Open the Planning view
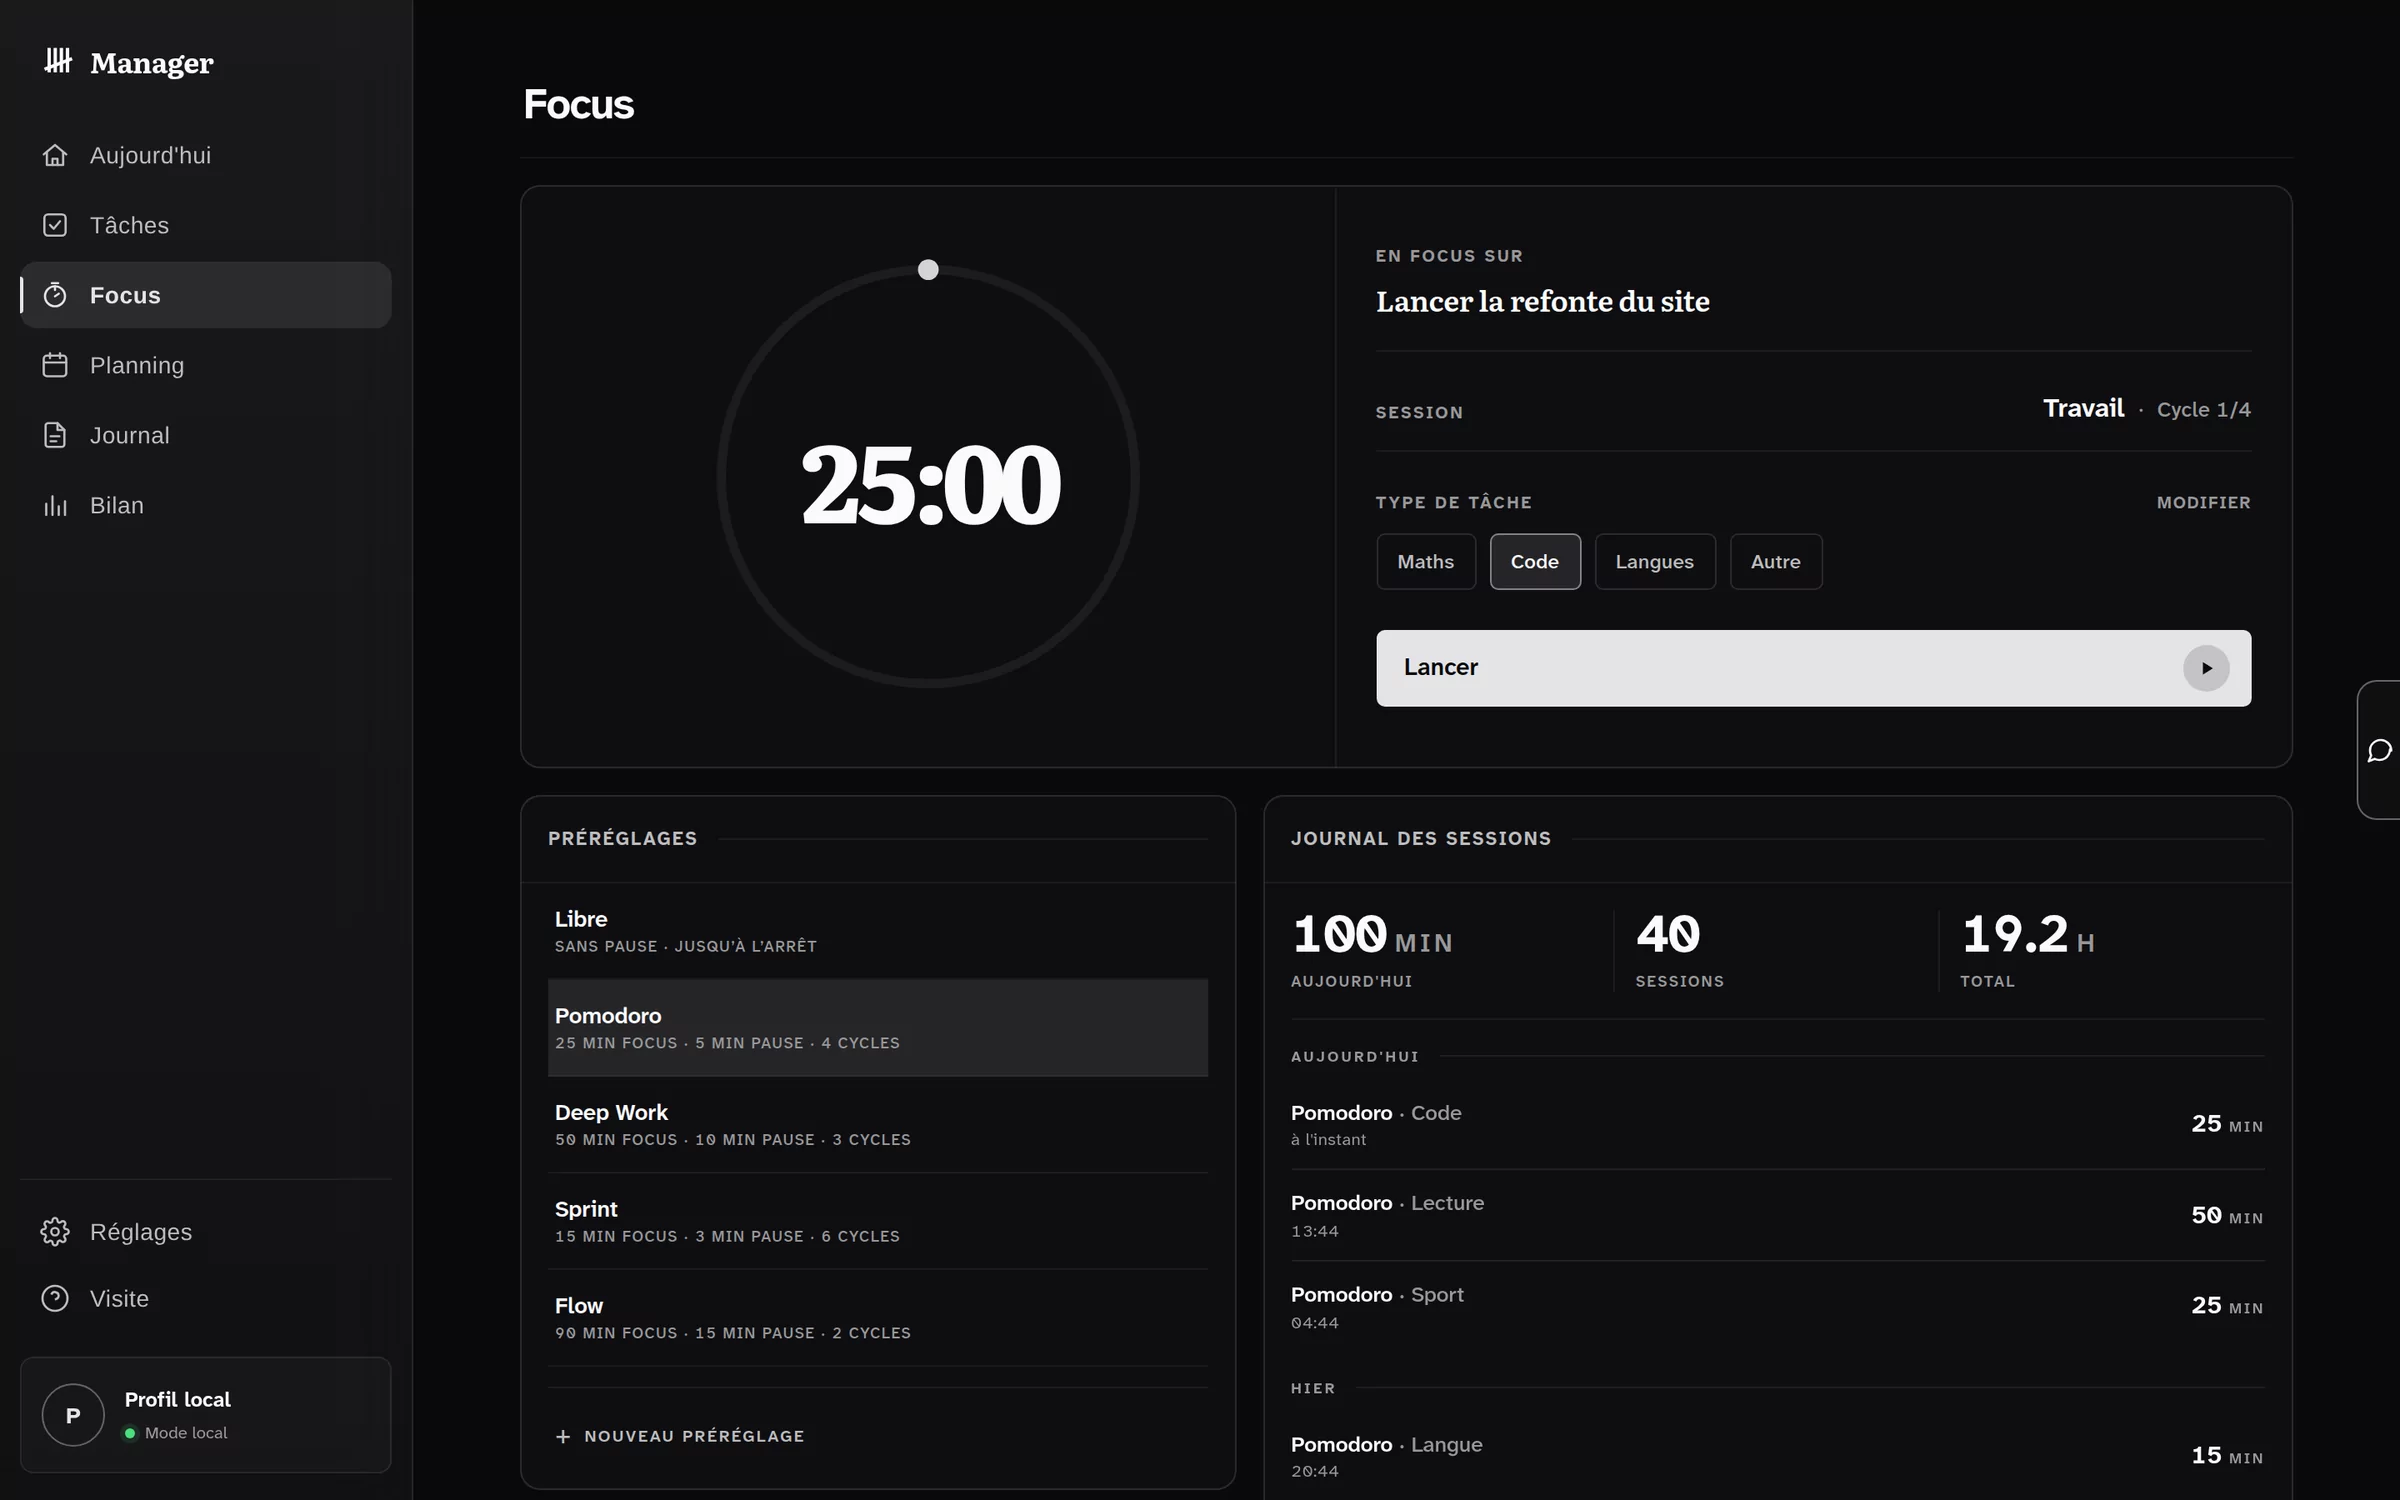This screenshot has width=2400, height=1500. coord(206,365)
